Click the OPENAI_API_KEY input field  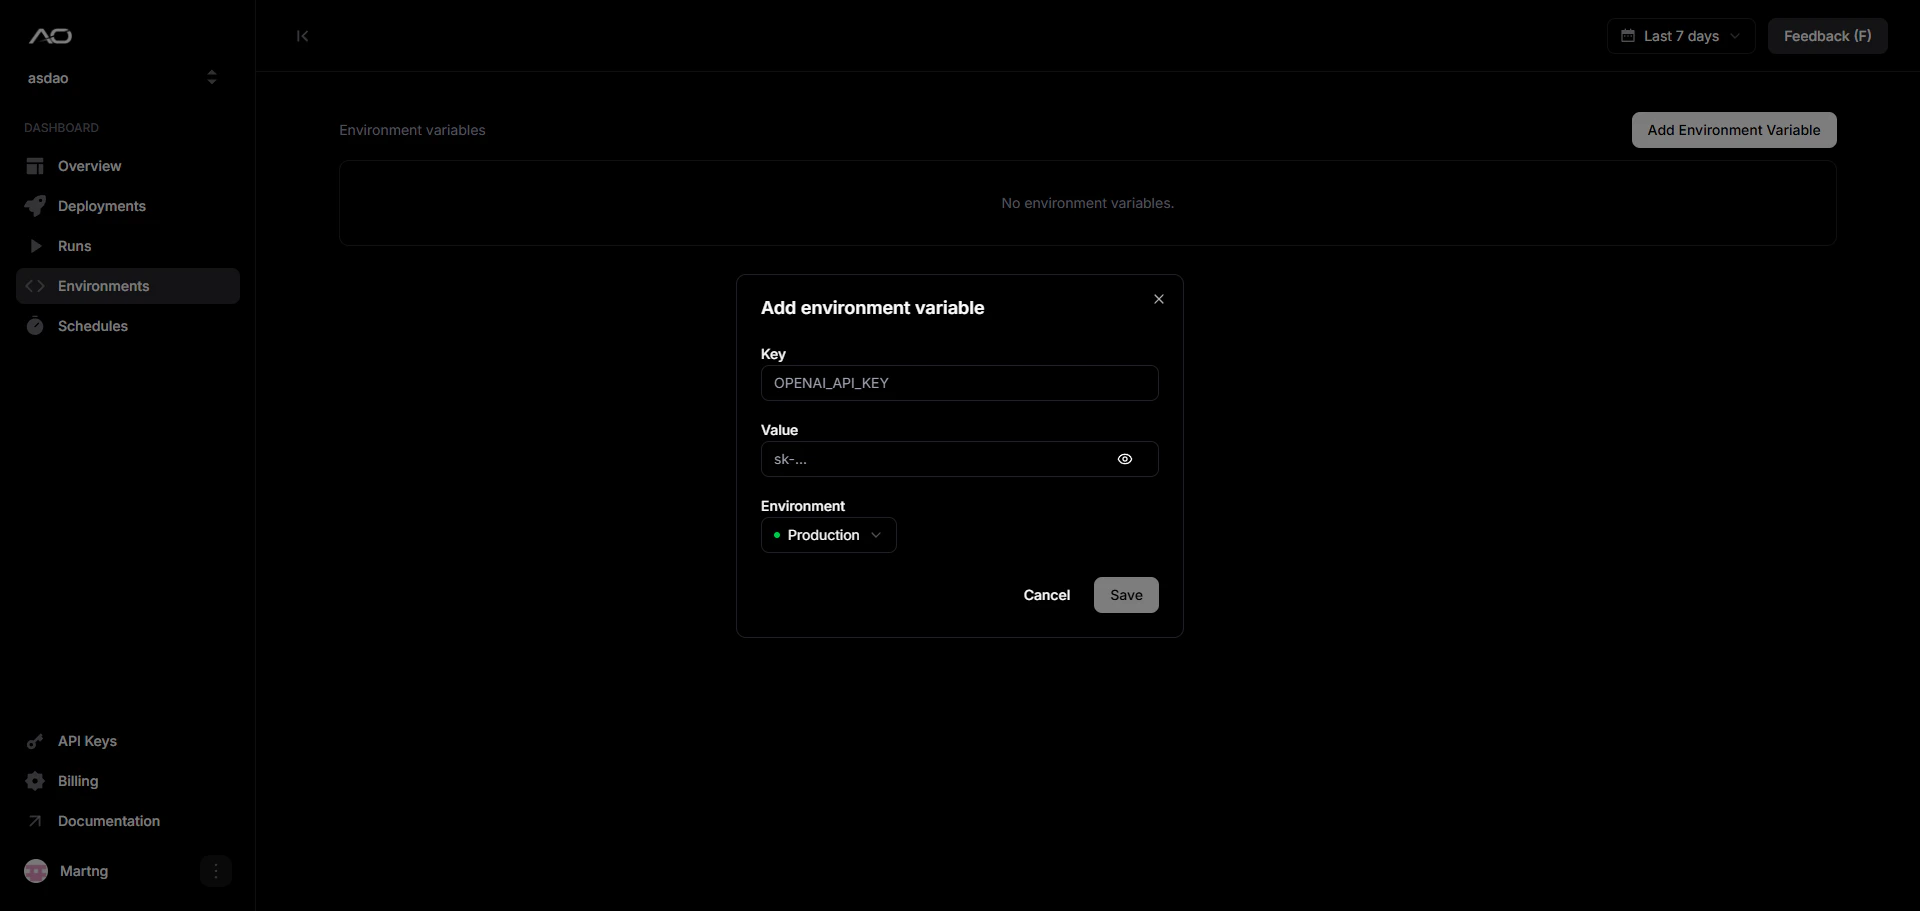click(x=959, y=383)
